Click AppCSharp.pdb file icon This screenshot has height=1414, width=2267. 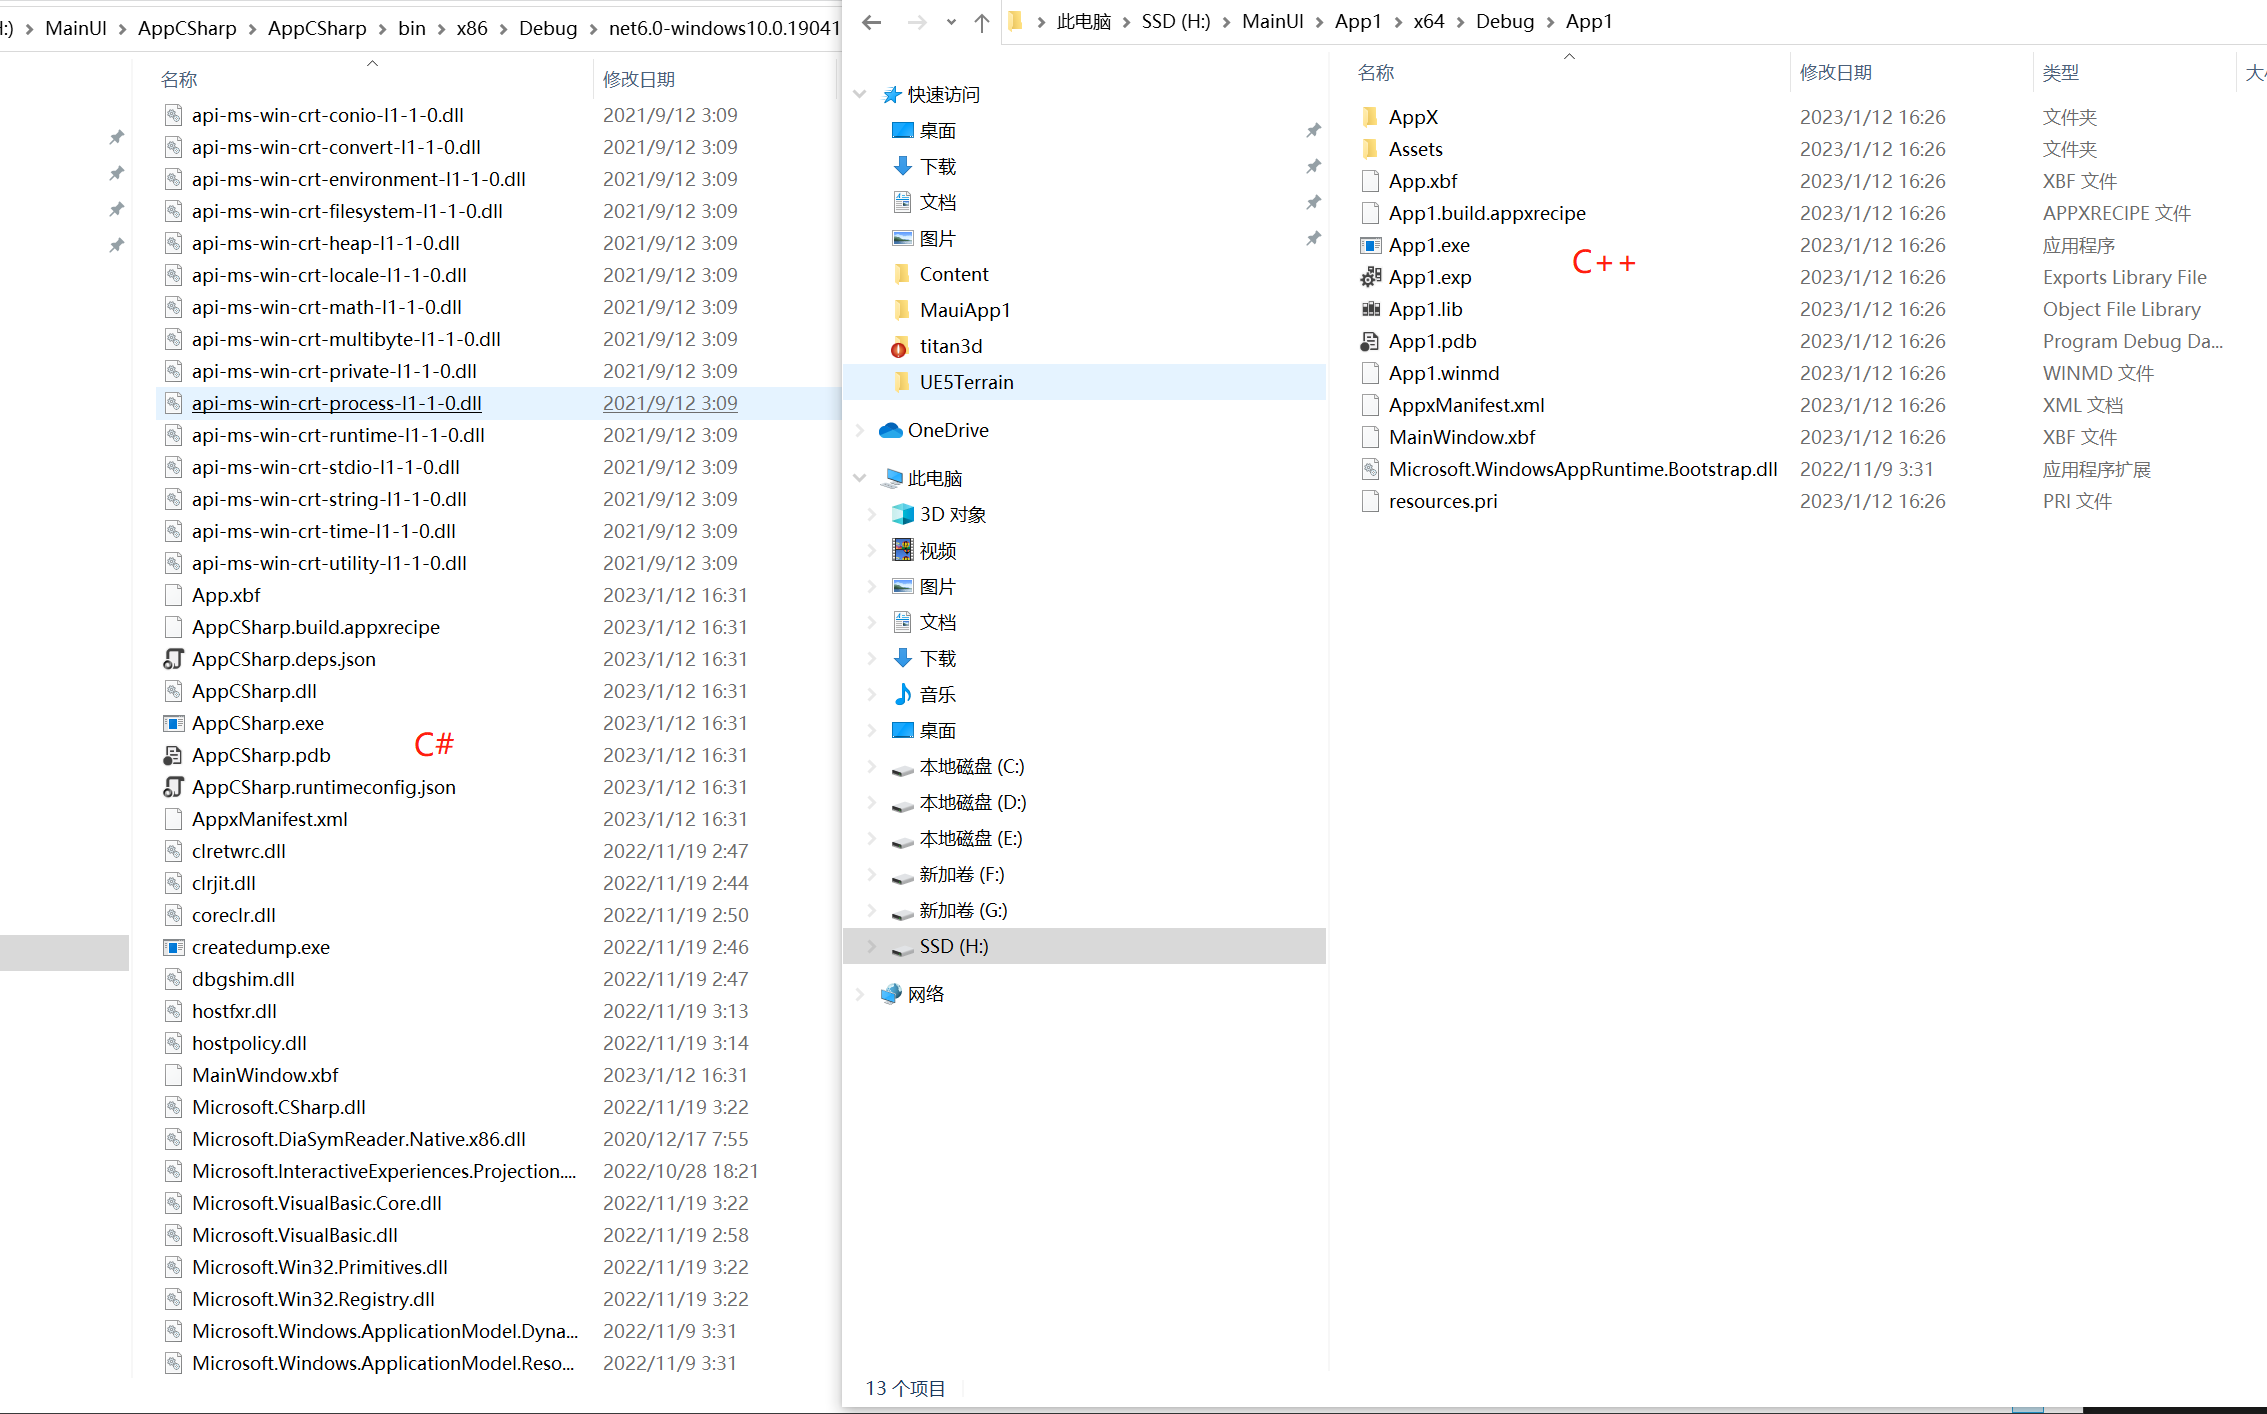coord(174,755)
